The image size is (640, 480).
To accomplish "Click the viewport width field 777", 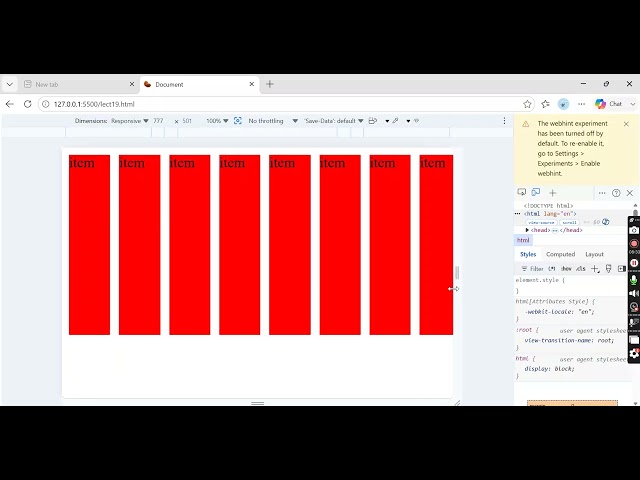I will (159, 121).
